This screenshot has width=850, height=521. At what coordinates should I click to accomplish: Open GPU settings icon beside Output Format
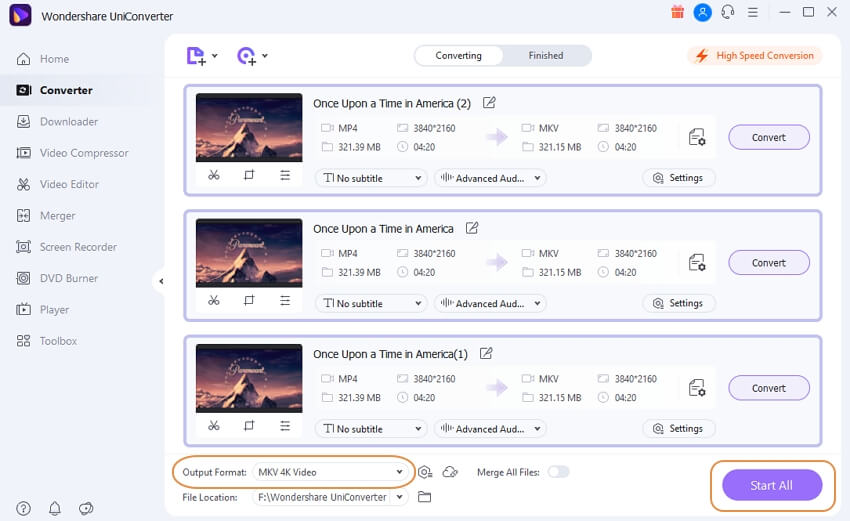[x=425, y=472]
